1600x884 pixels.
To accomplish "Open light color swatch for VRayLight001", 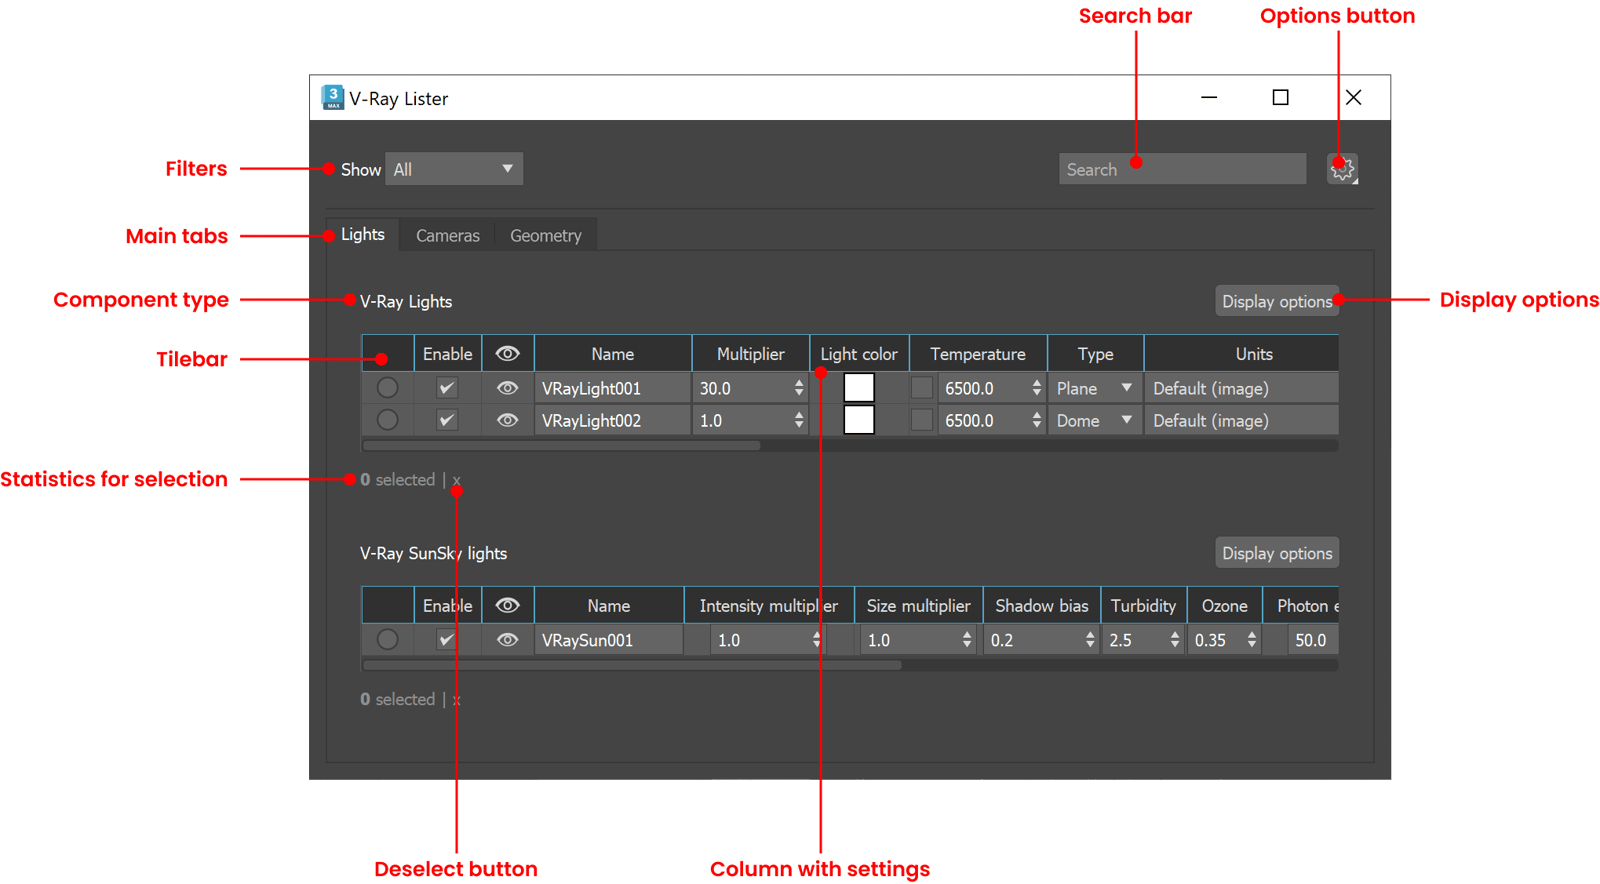I will (x=859, y=388).
